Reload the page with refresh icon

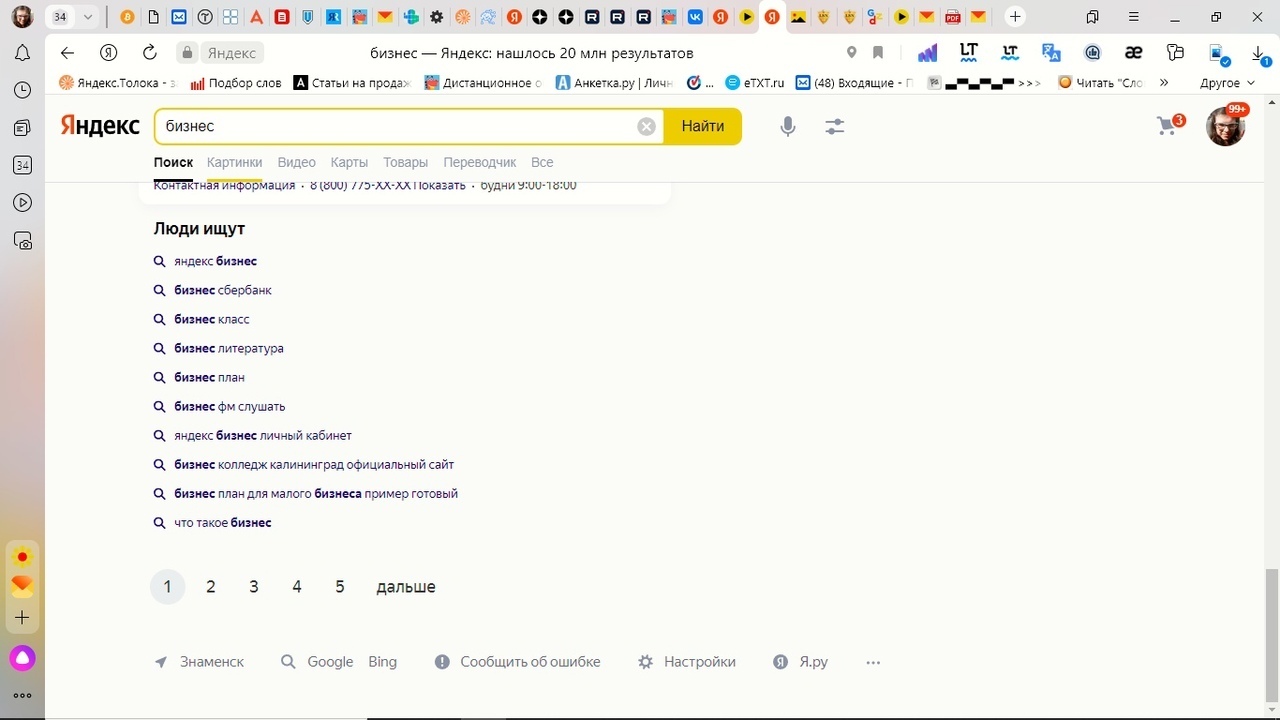tap(150, 53)
